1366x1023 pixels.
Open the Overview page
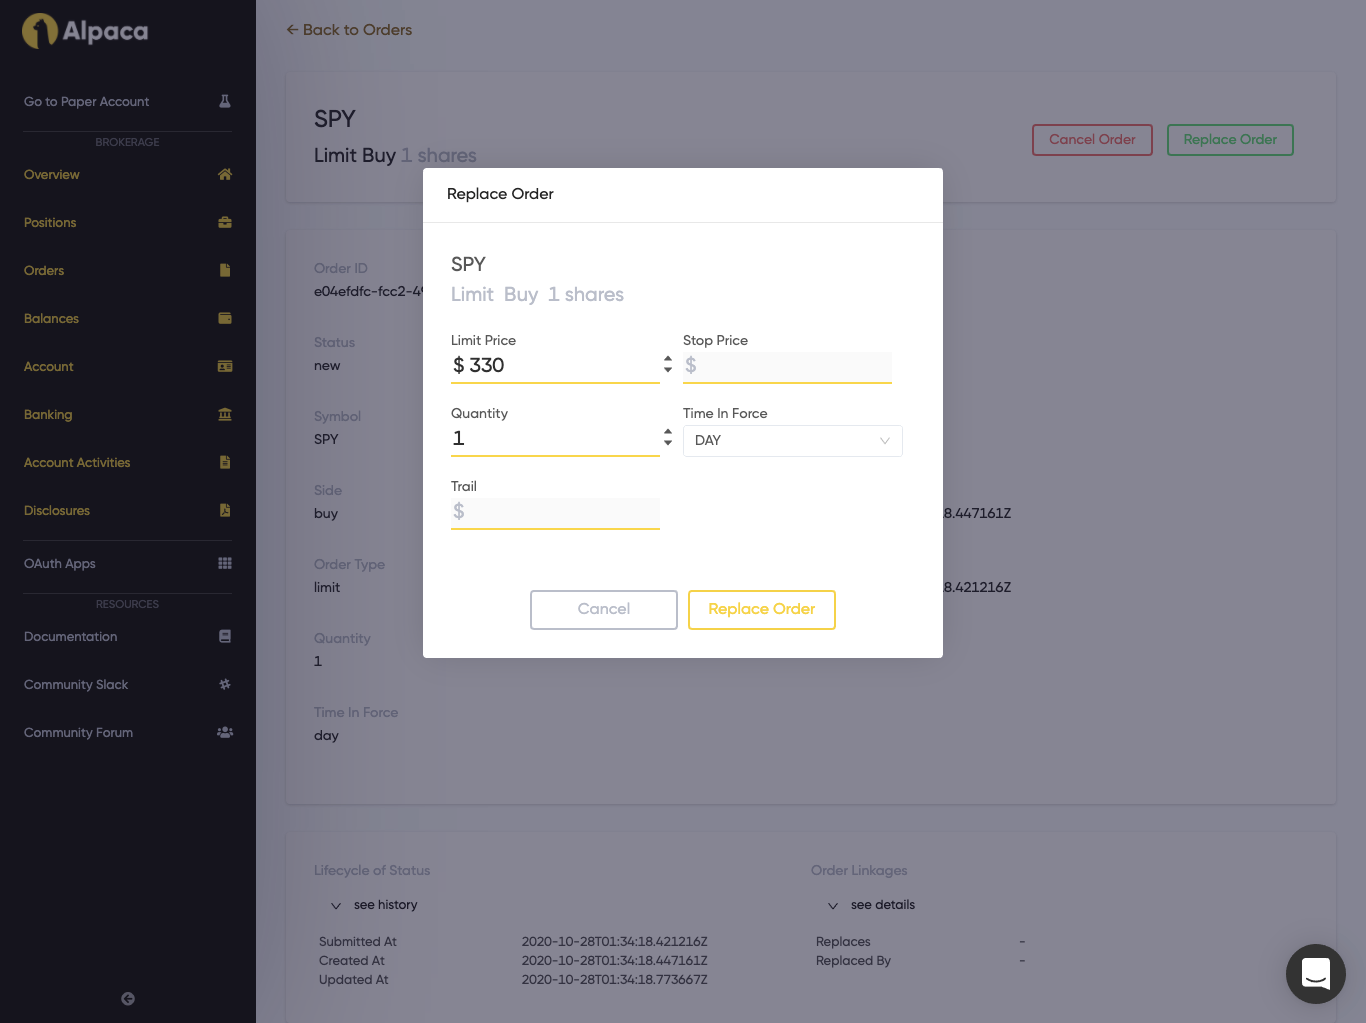click(x=52, y=175)
